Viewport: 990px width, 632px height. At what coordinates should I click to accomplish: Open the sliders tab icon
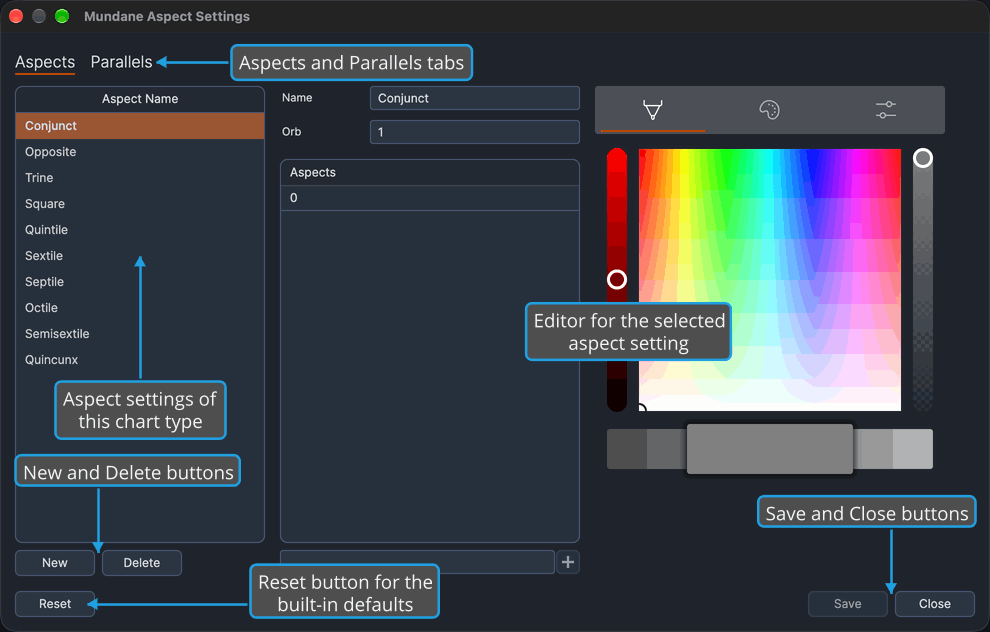point(886,110)
